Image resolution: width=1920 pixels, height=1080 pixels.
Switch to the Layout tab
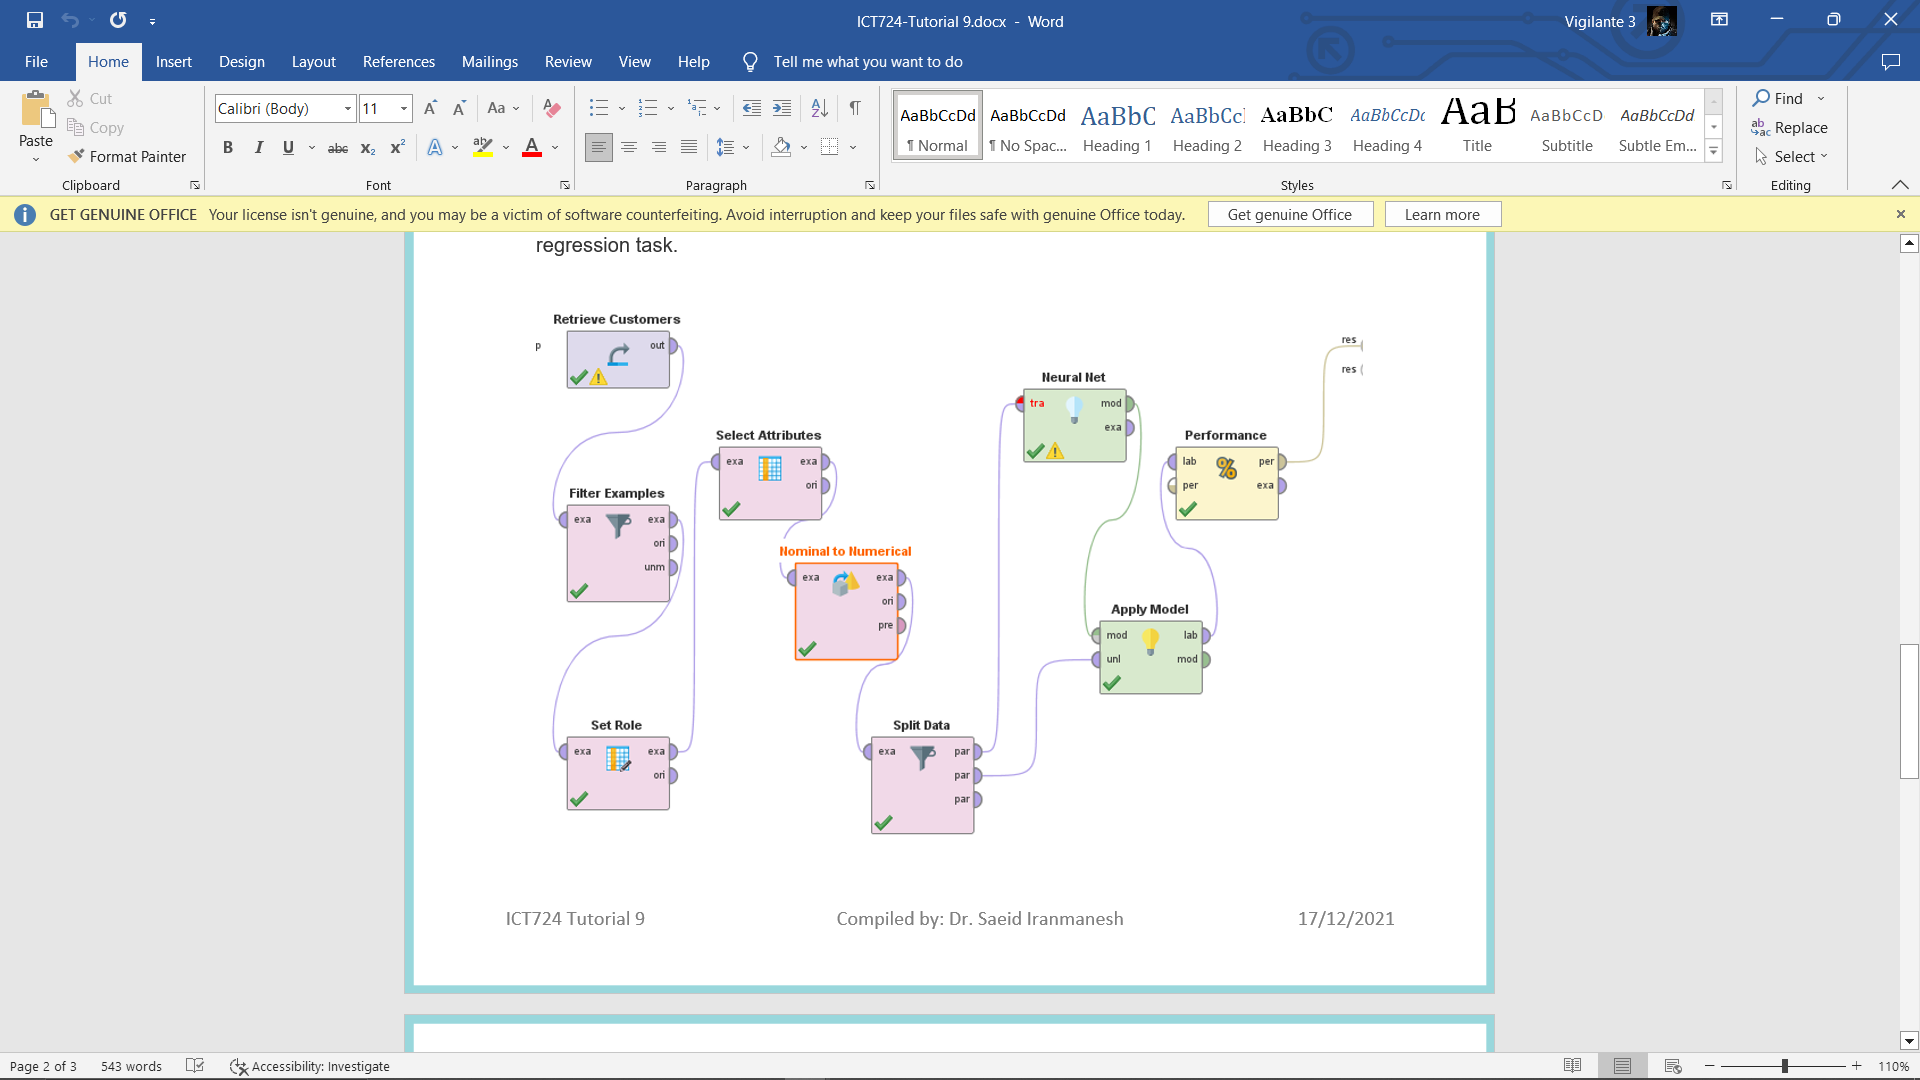(313, 62)
